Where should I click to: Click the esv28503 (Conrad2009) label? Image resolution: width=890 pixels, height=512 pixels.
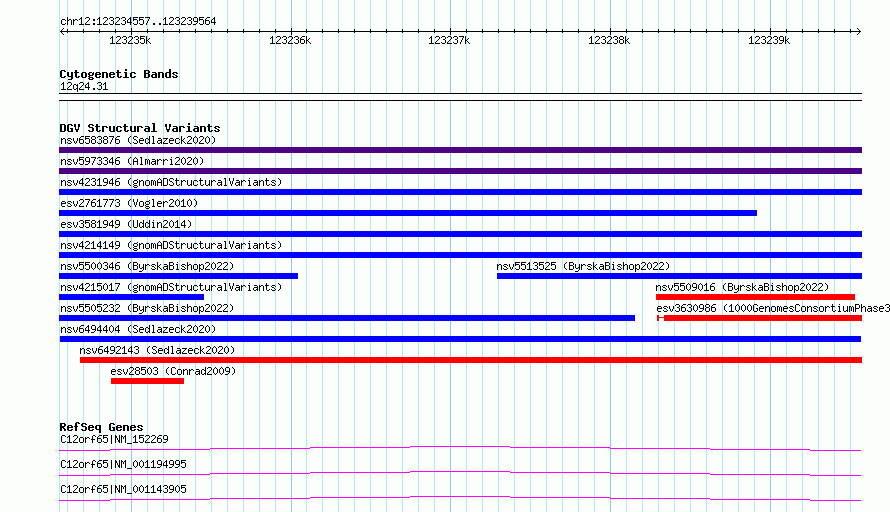(173, 371)
